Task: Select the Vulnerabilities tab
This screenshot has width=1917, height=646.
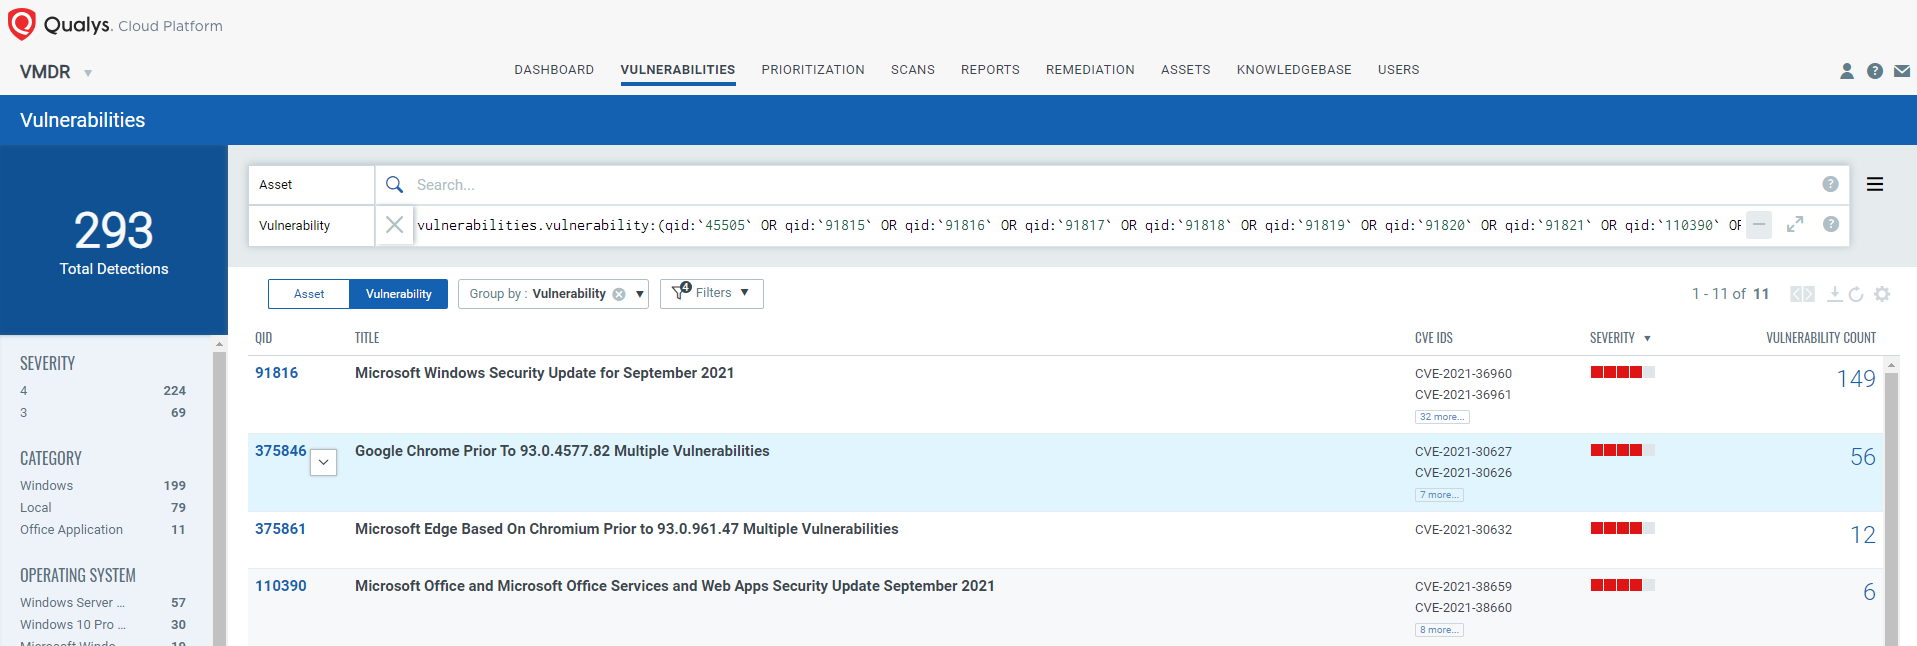Action: click(678, 70)
